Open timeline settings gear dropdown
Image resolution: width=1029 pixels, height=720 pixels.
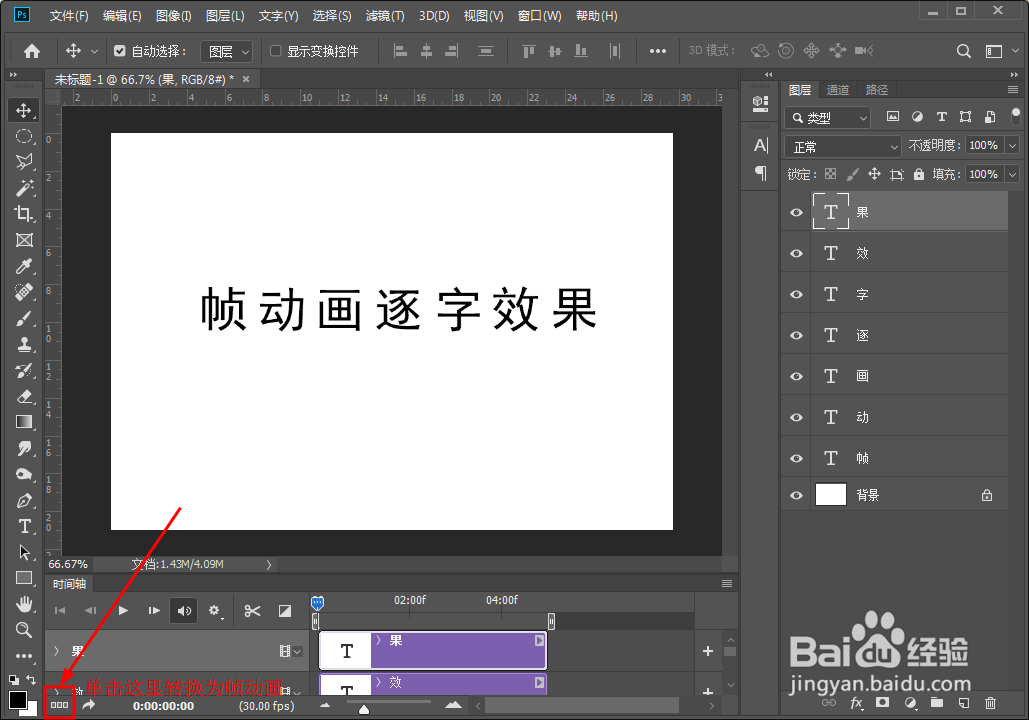215,611
